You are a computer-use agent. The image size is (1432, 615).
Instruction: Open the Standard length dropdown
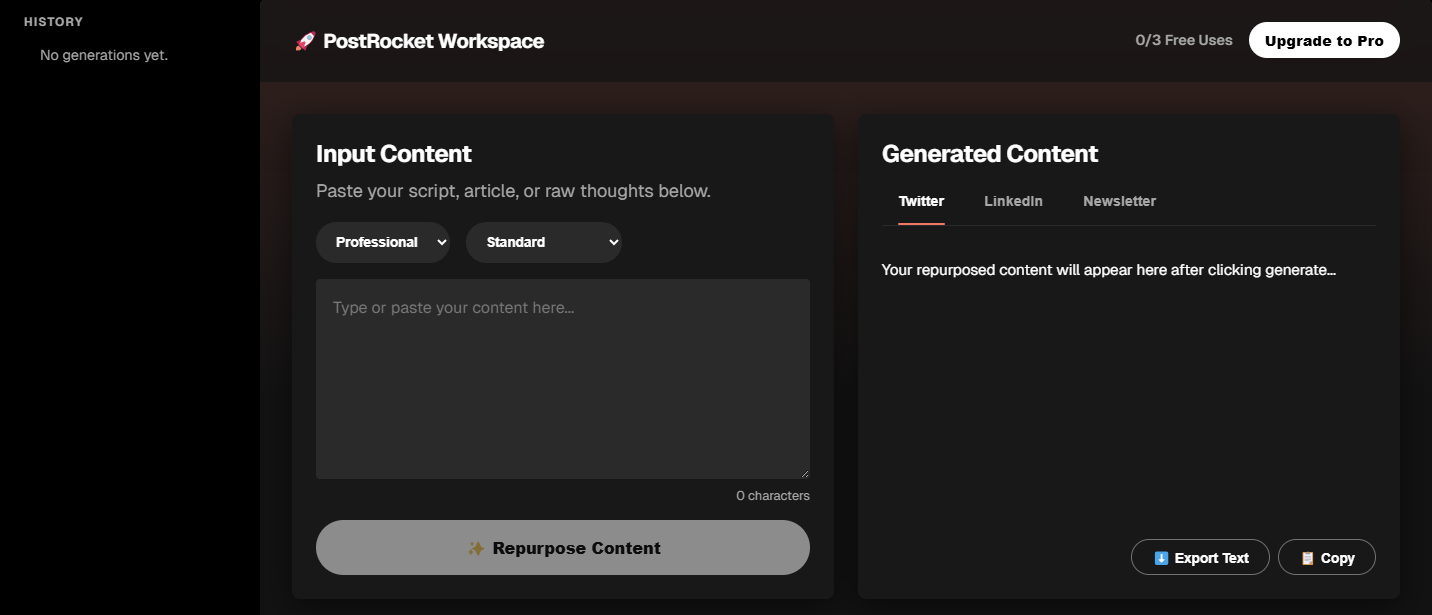[544, 242]
